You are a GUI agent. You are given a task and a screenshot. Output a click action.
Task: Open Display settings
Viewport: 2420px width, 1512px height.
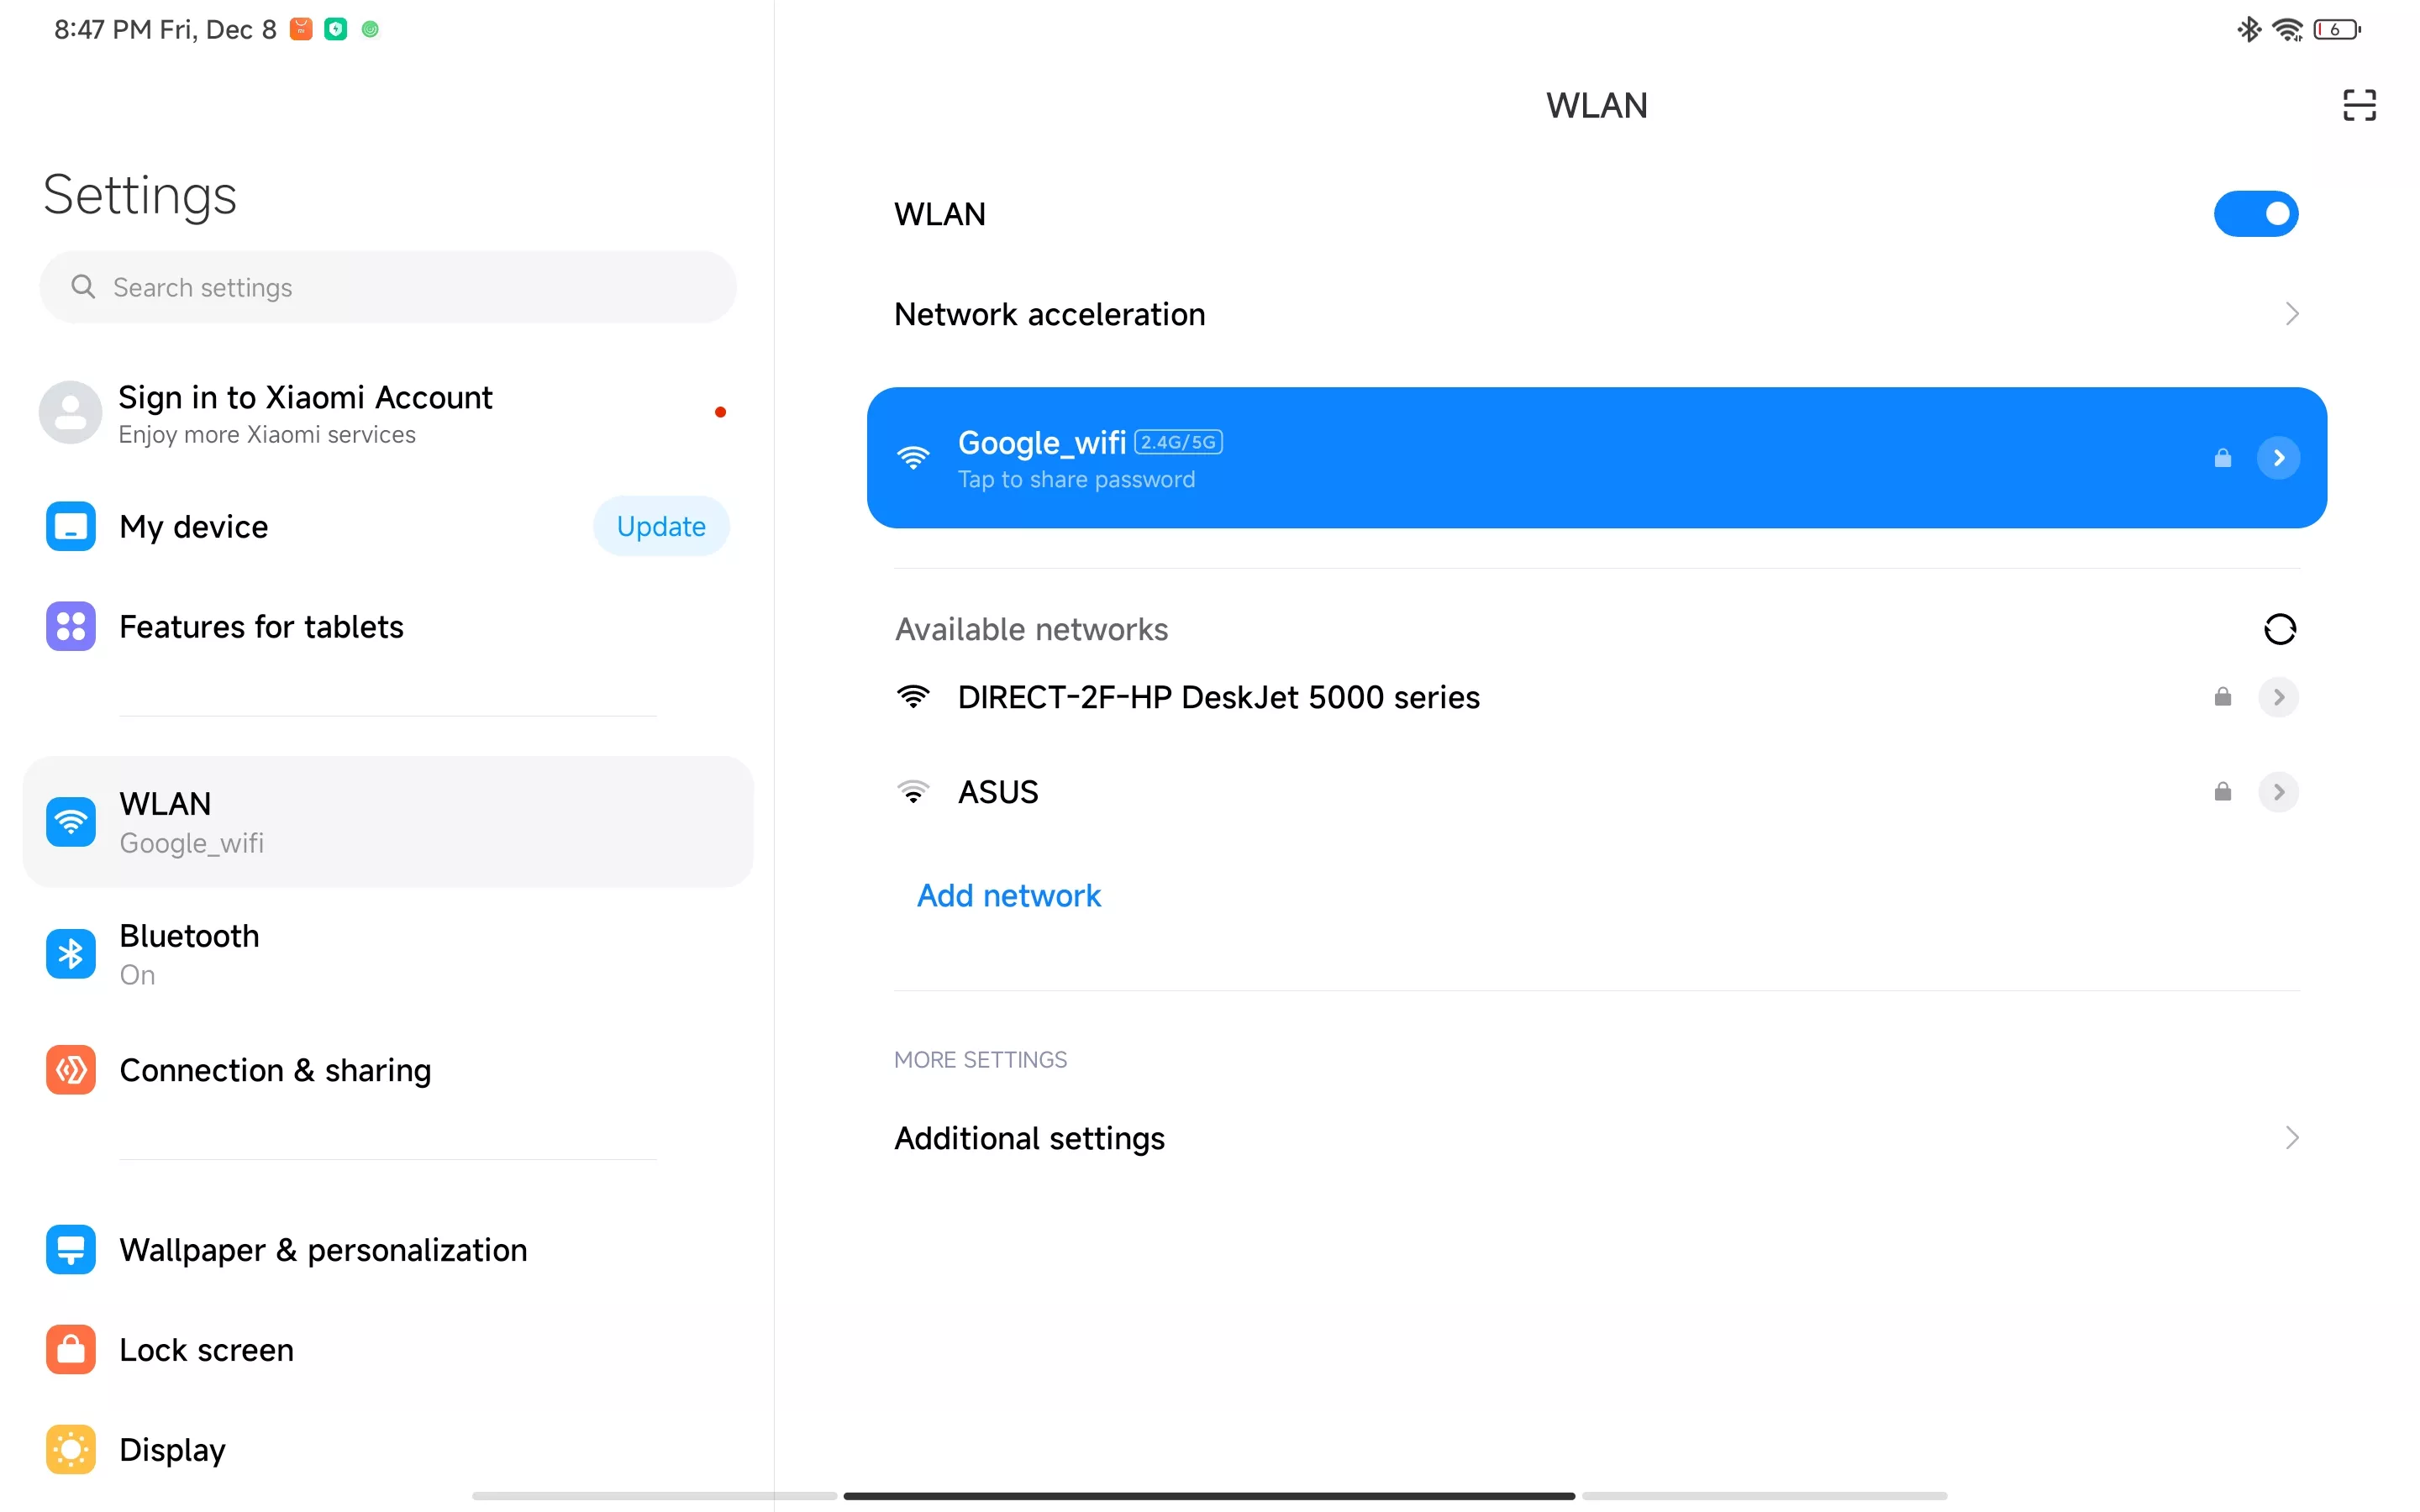(x=388, y=1449)
